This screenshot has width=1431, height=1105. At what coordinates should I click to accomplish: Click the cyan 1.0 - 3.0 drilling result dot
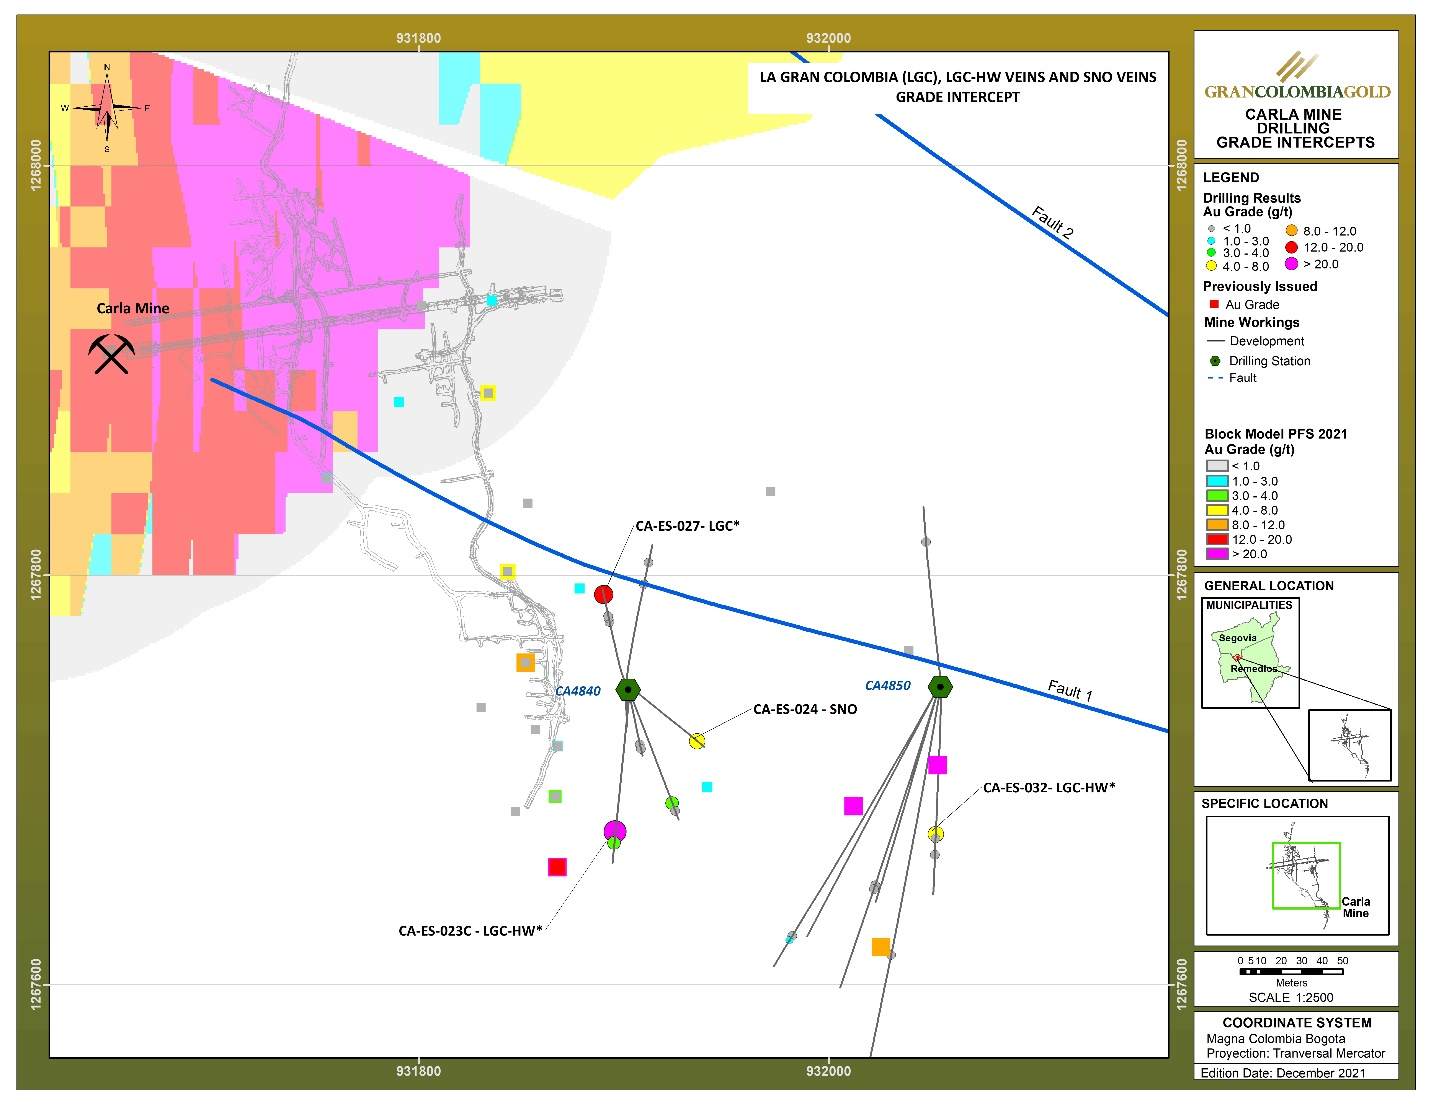point(1211,241)
